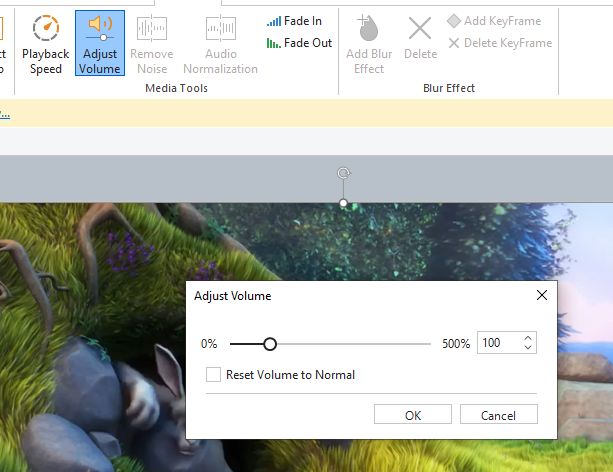Click the volume percentage input field
Image resolution: width=613 pixels, height=472 pixels.
point(500,343)
